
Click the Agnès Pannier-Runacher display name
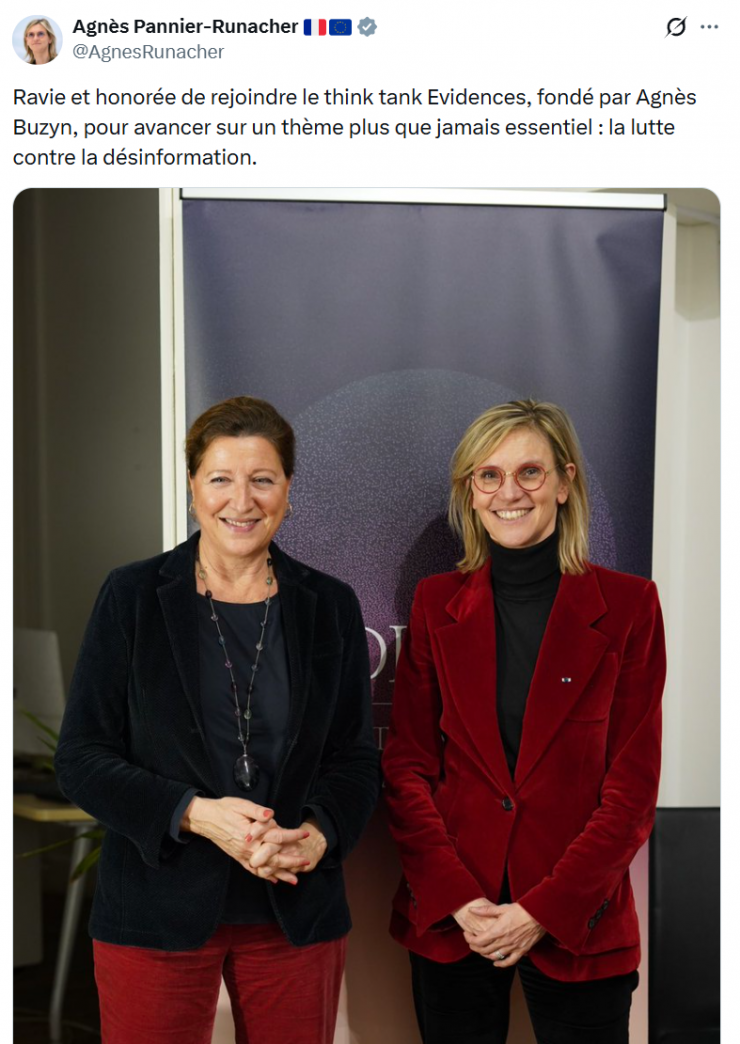185,27
